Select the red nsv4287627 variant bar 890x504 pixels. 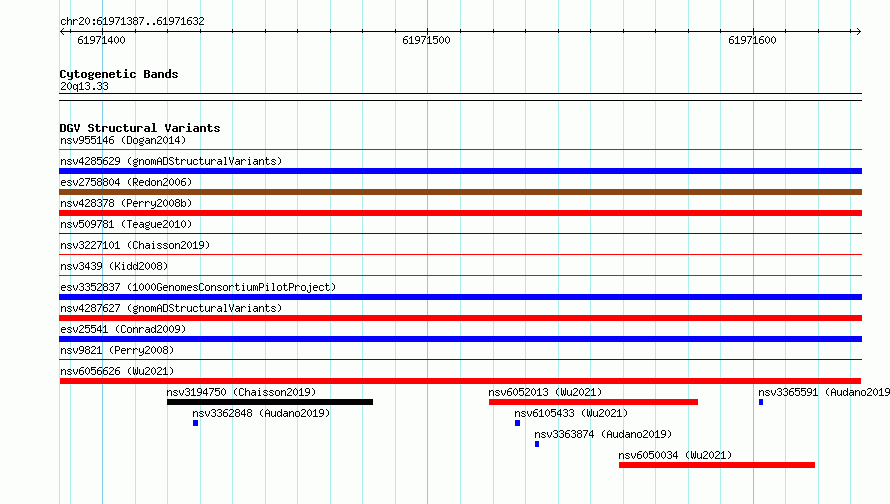(460, 318)
